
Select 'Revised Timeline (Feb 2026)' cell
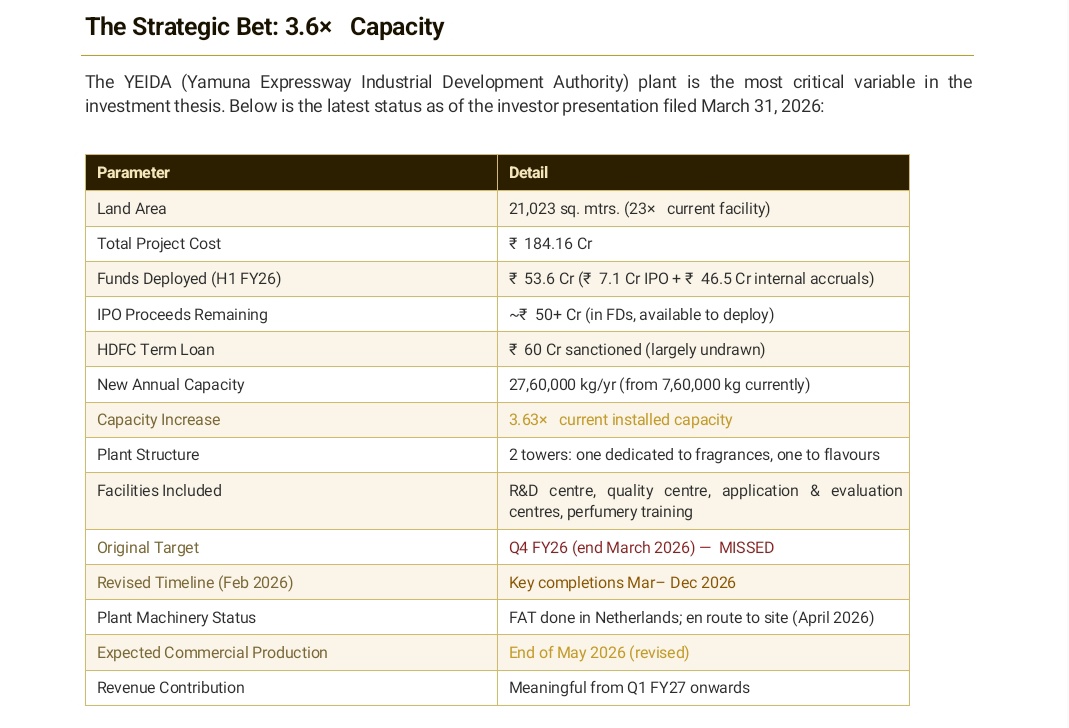(x=291, y=582)
